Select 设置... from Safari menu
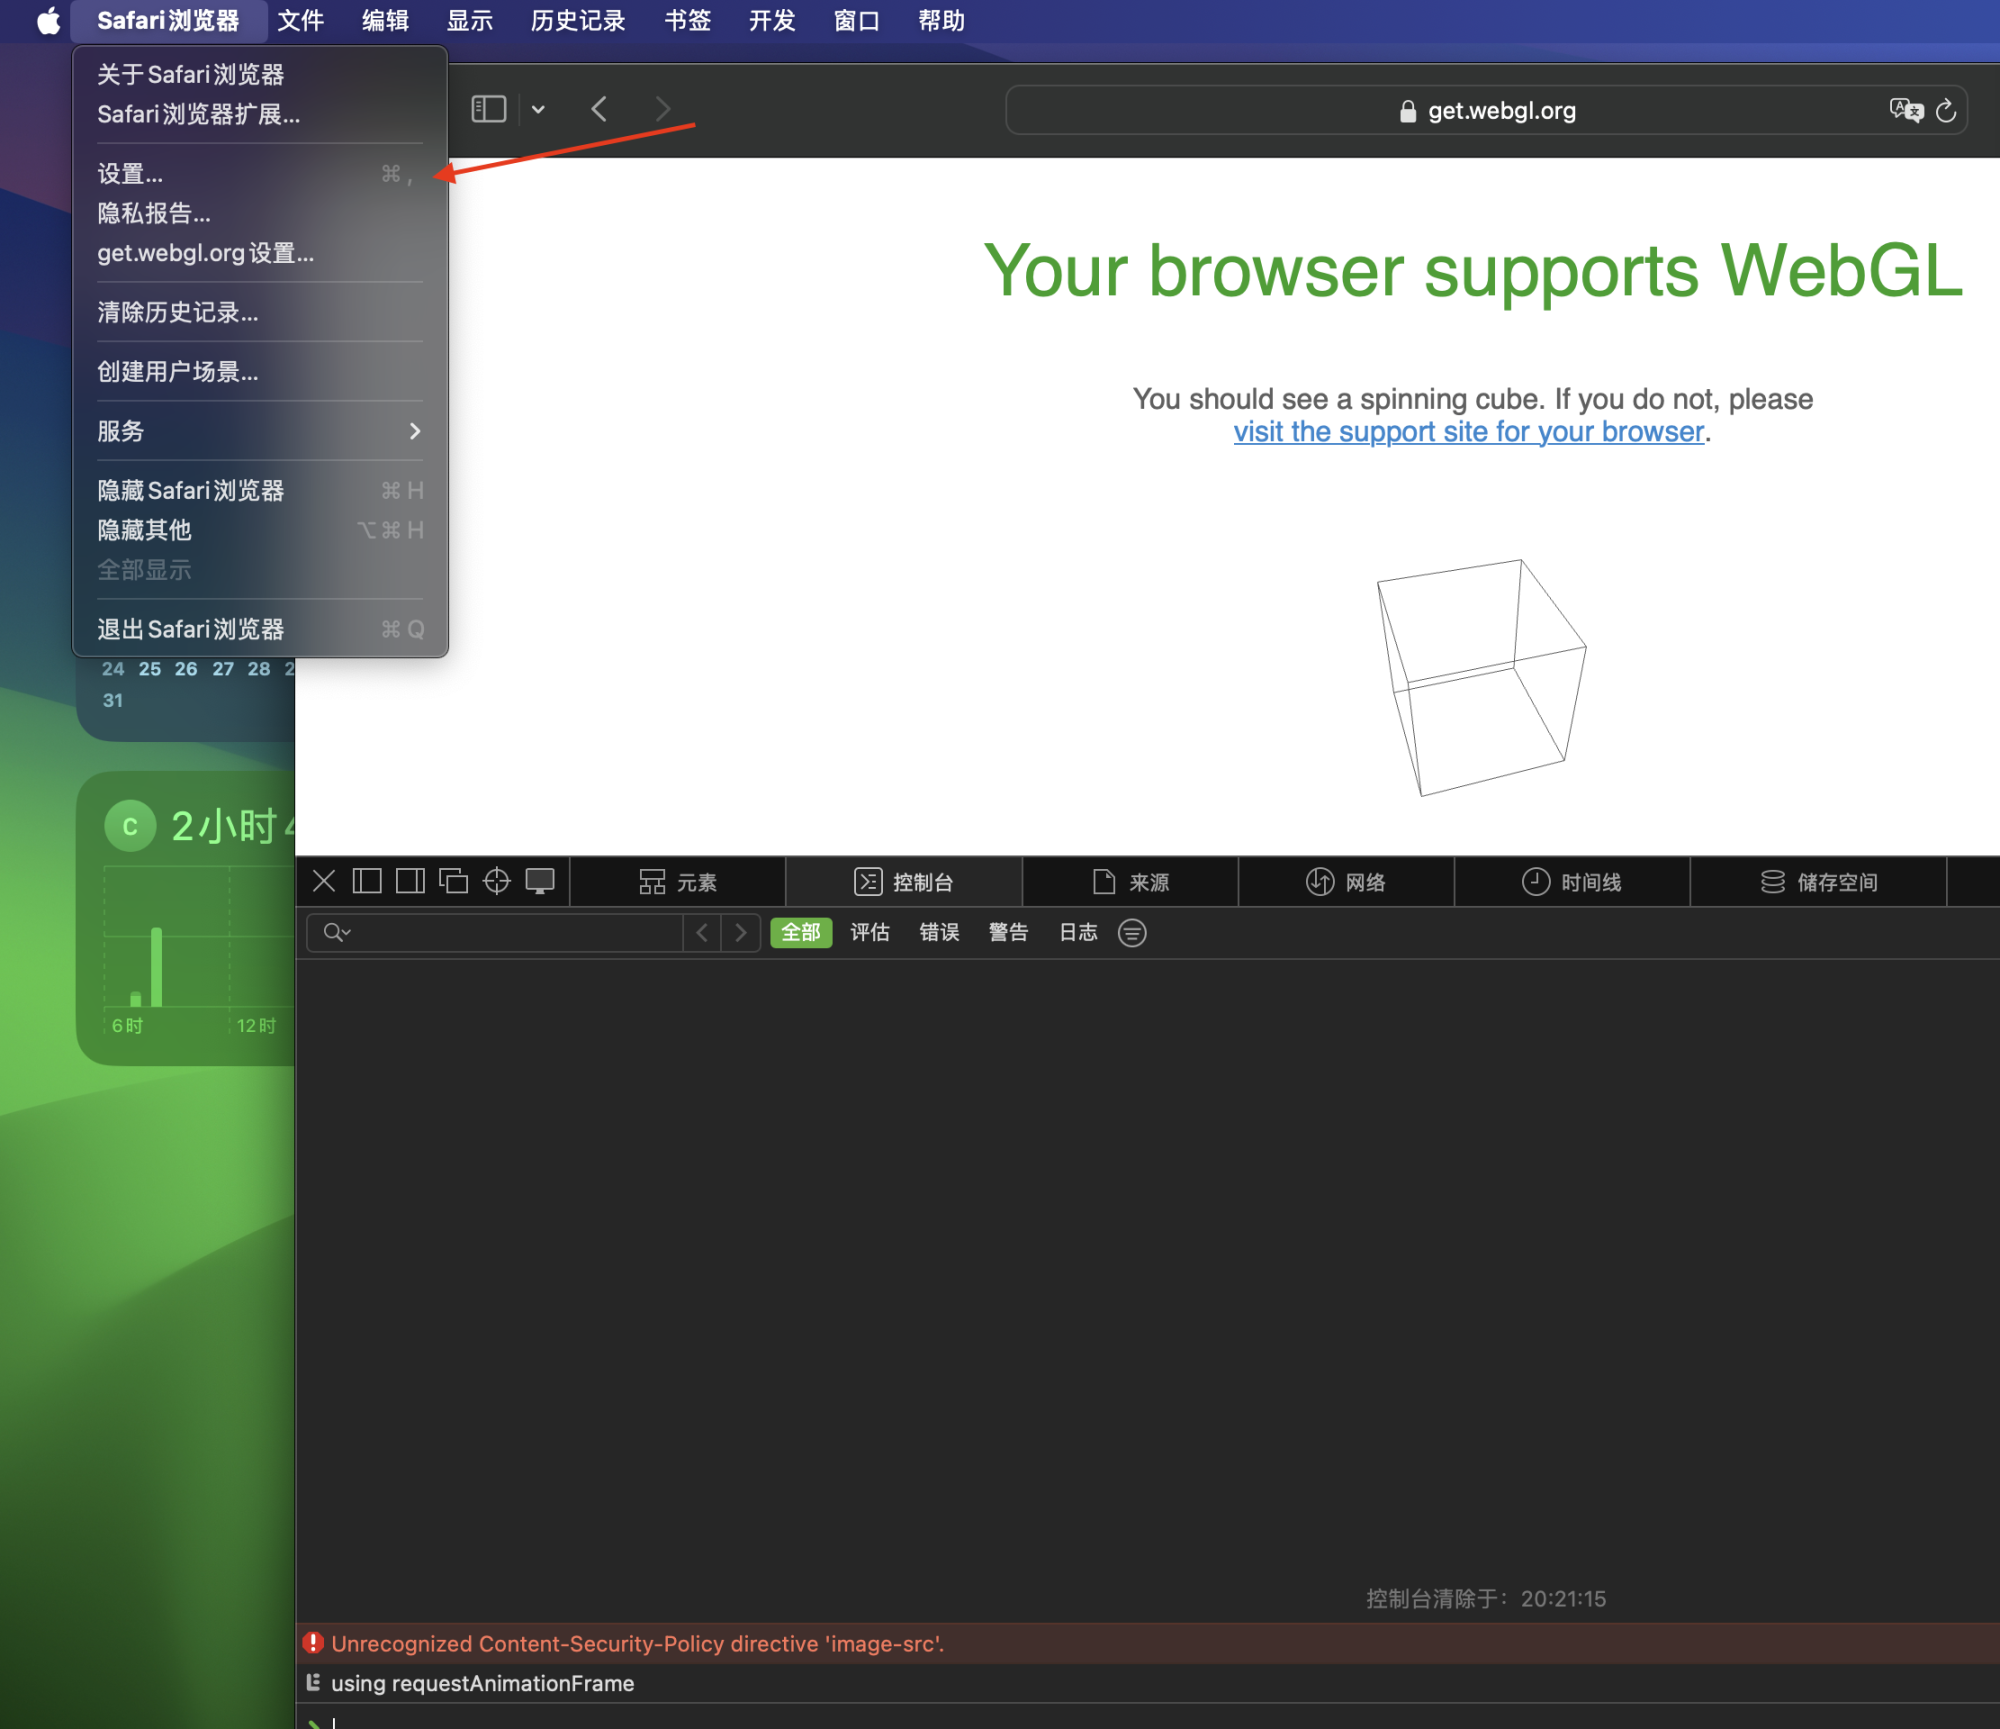Viewport: 2000px width, 1729px height. coord(130,174)
